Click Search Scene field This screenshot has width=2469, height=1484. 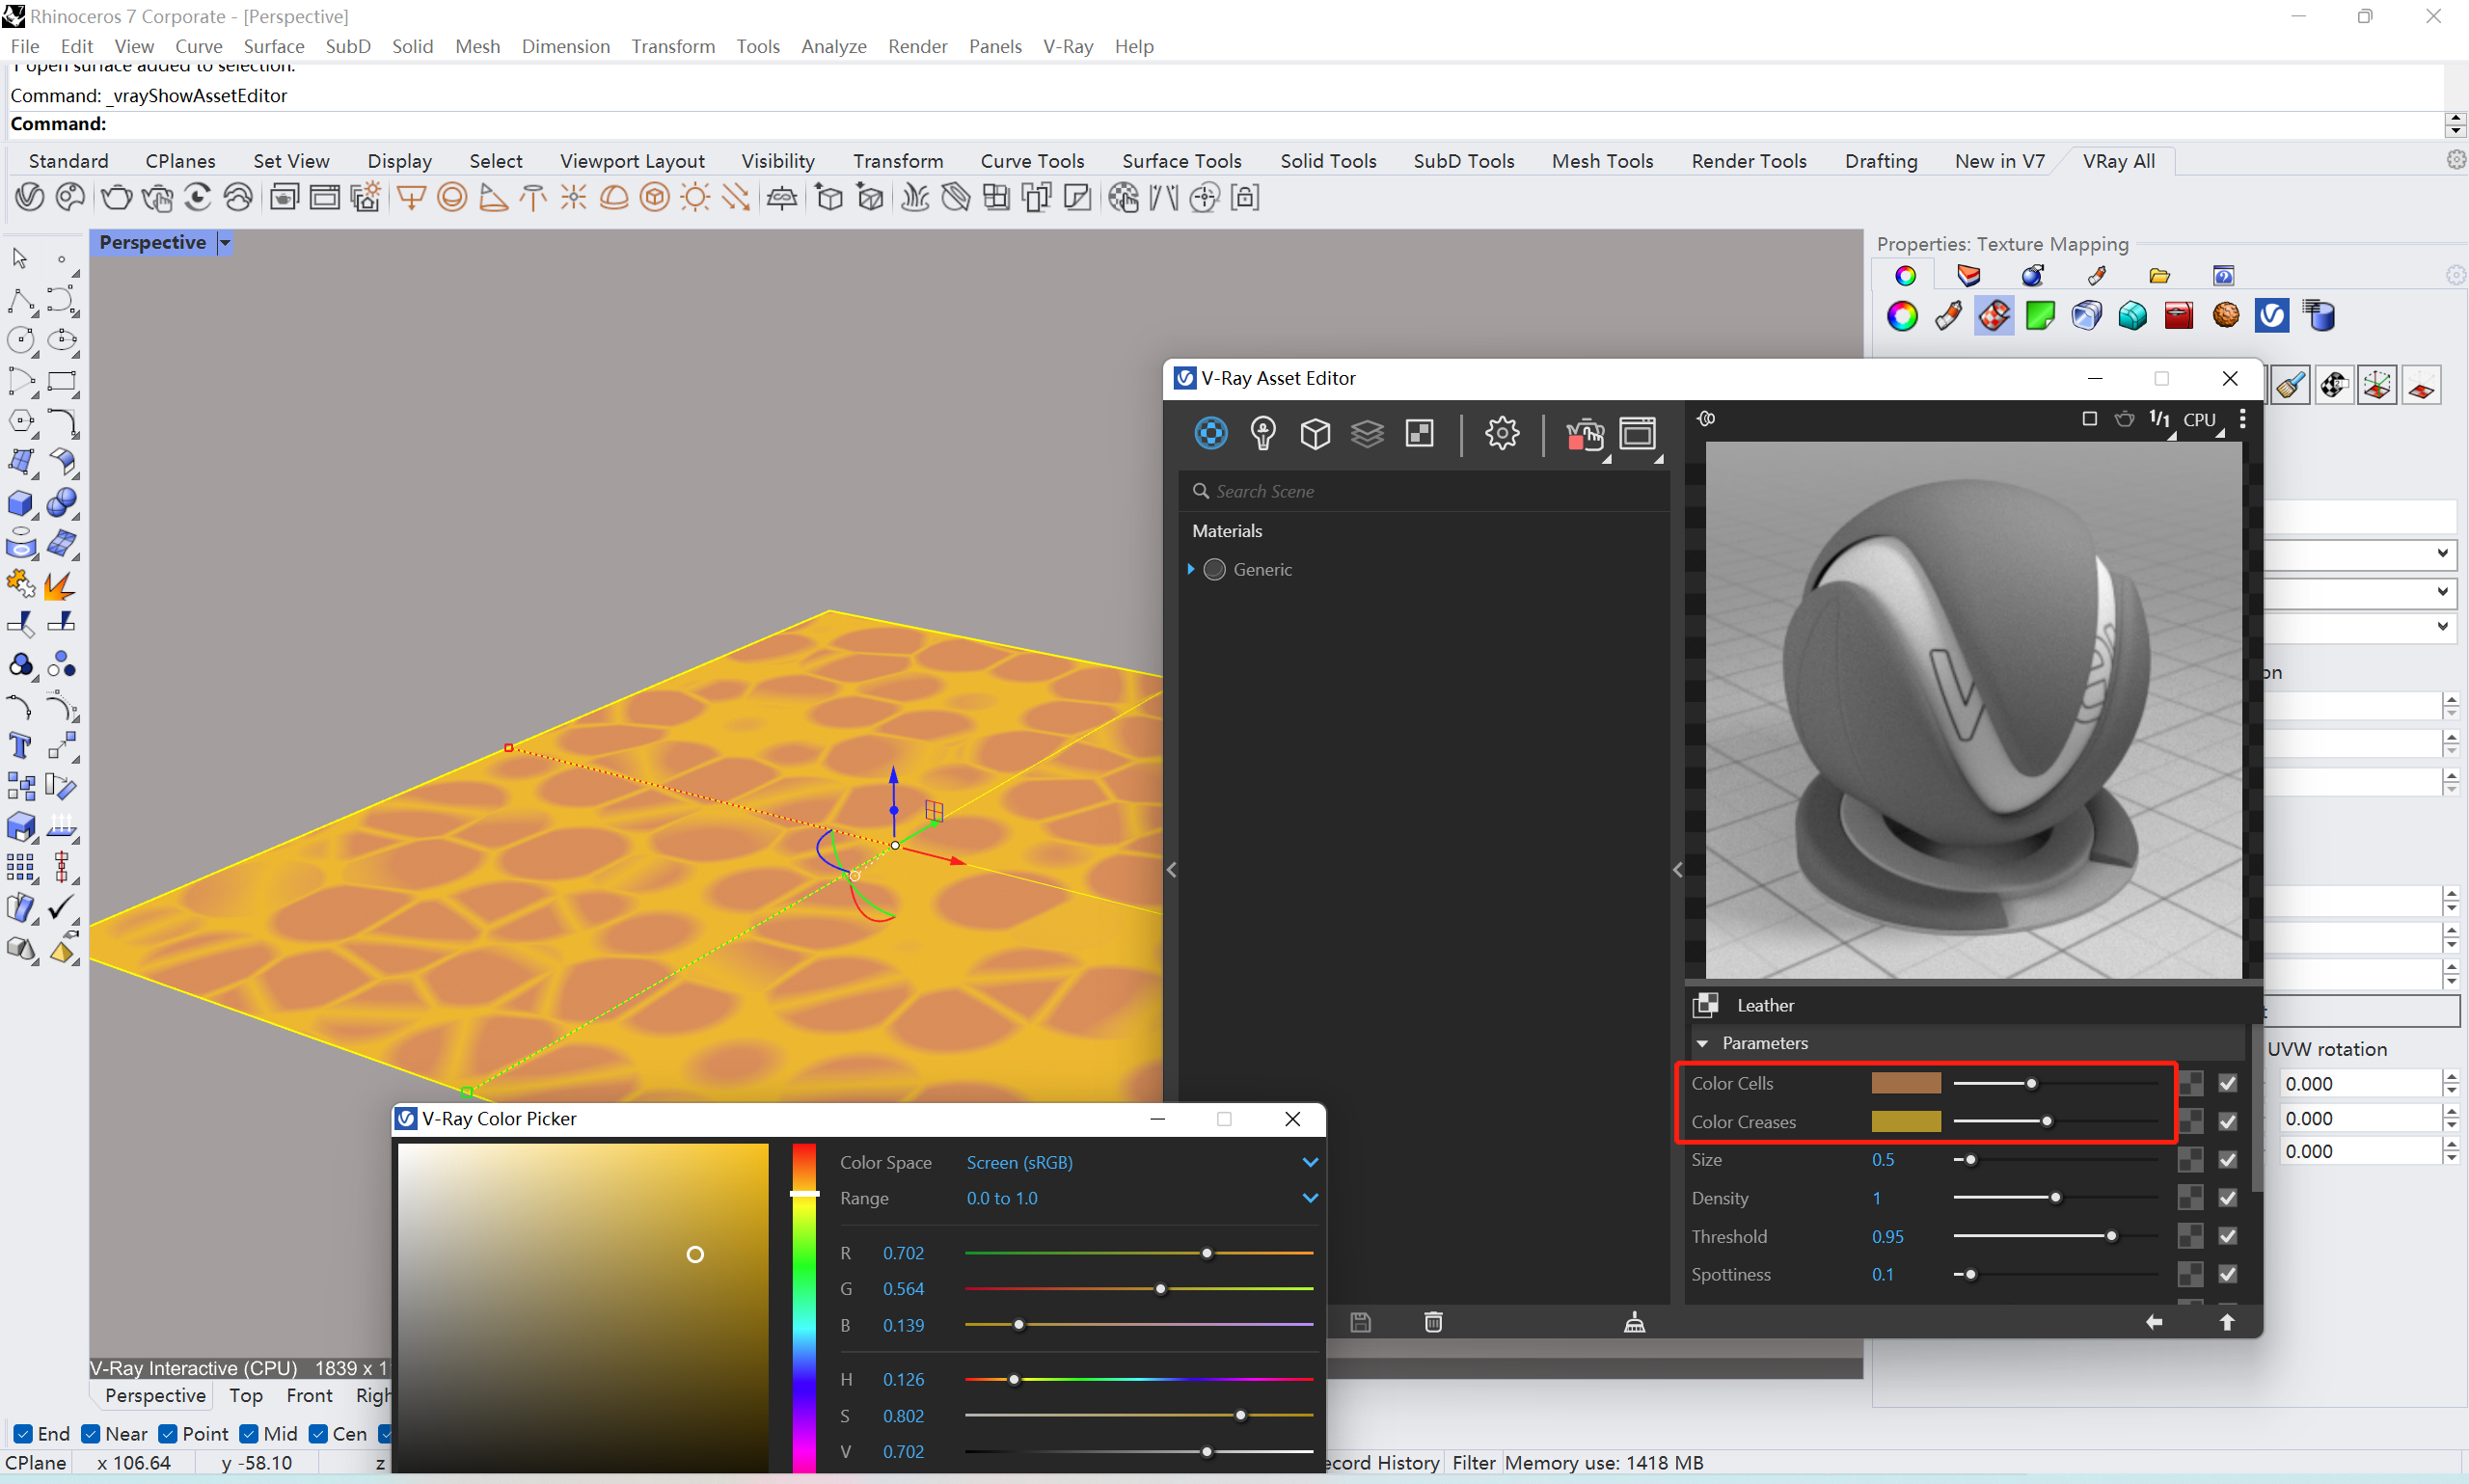point(1424,491)
